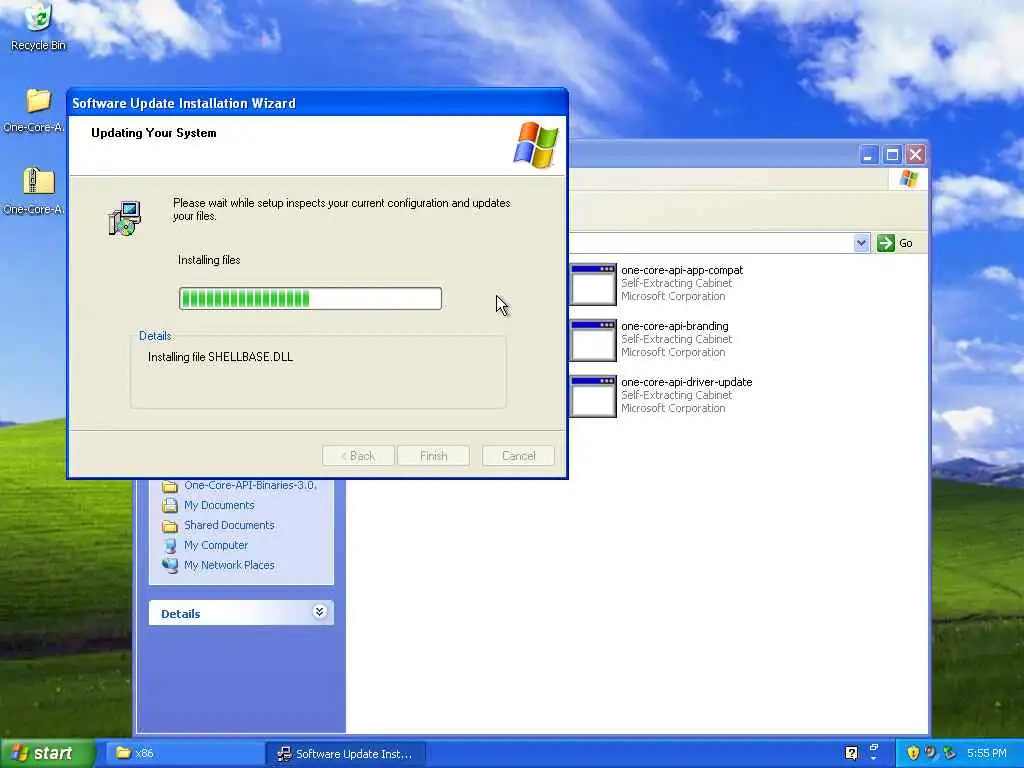Open the address bar dropdown arrow in Explorer
1024x768 pixels.
pos(861,243)
